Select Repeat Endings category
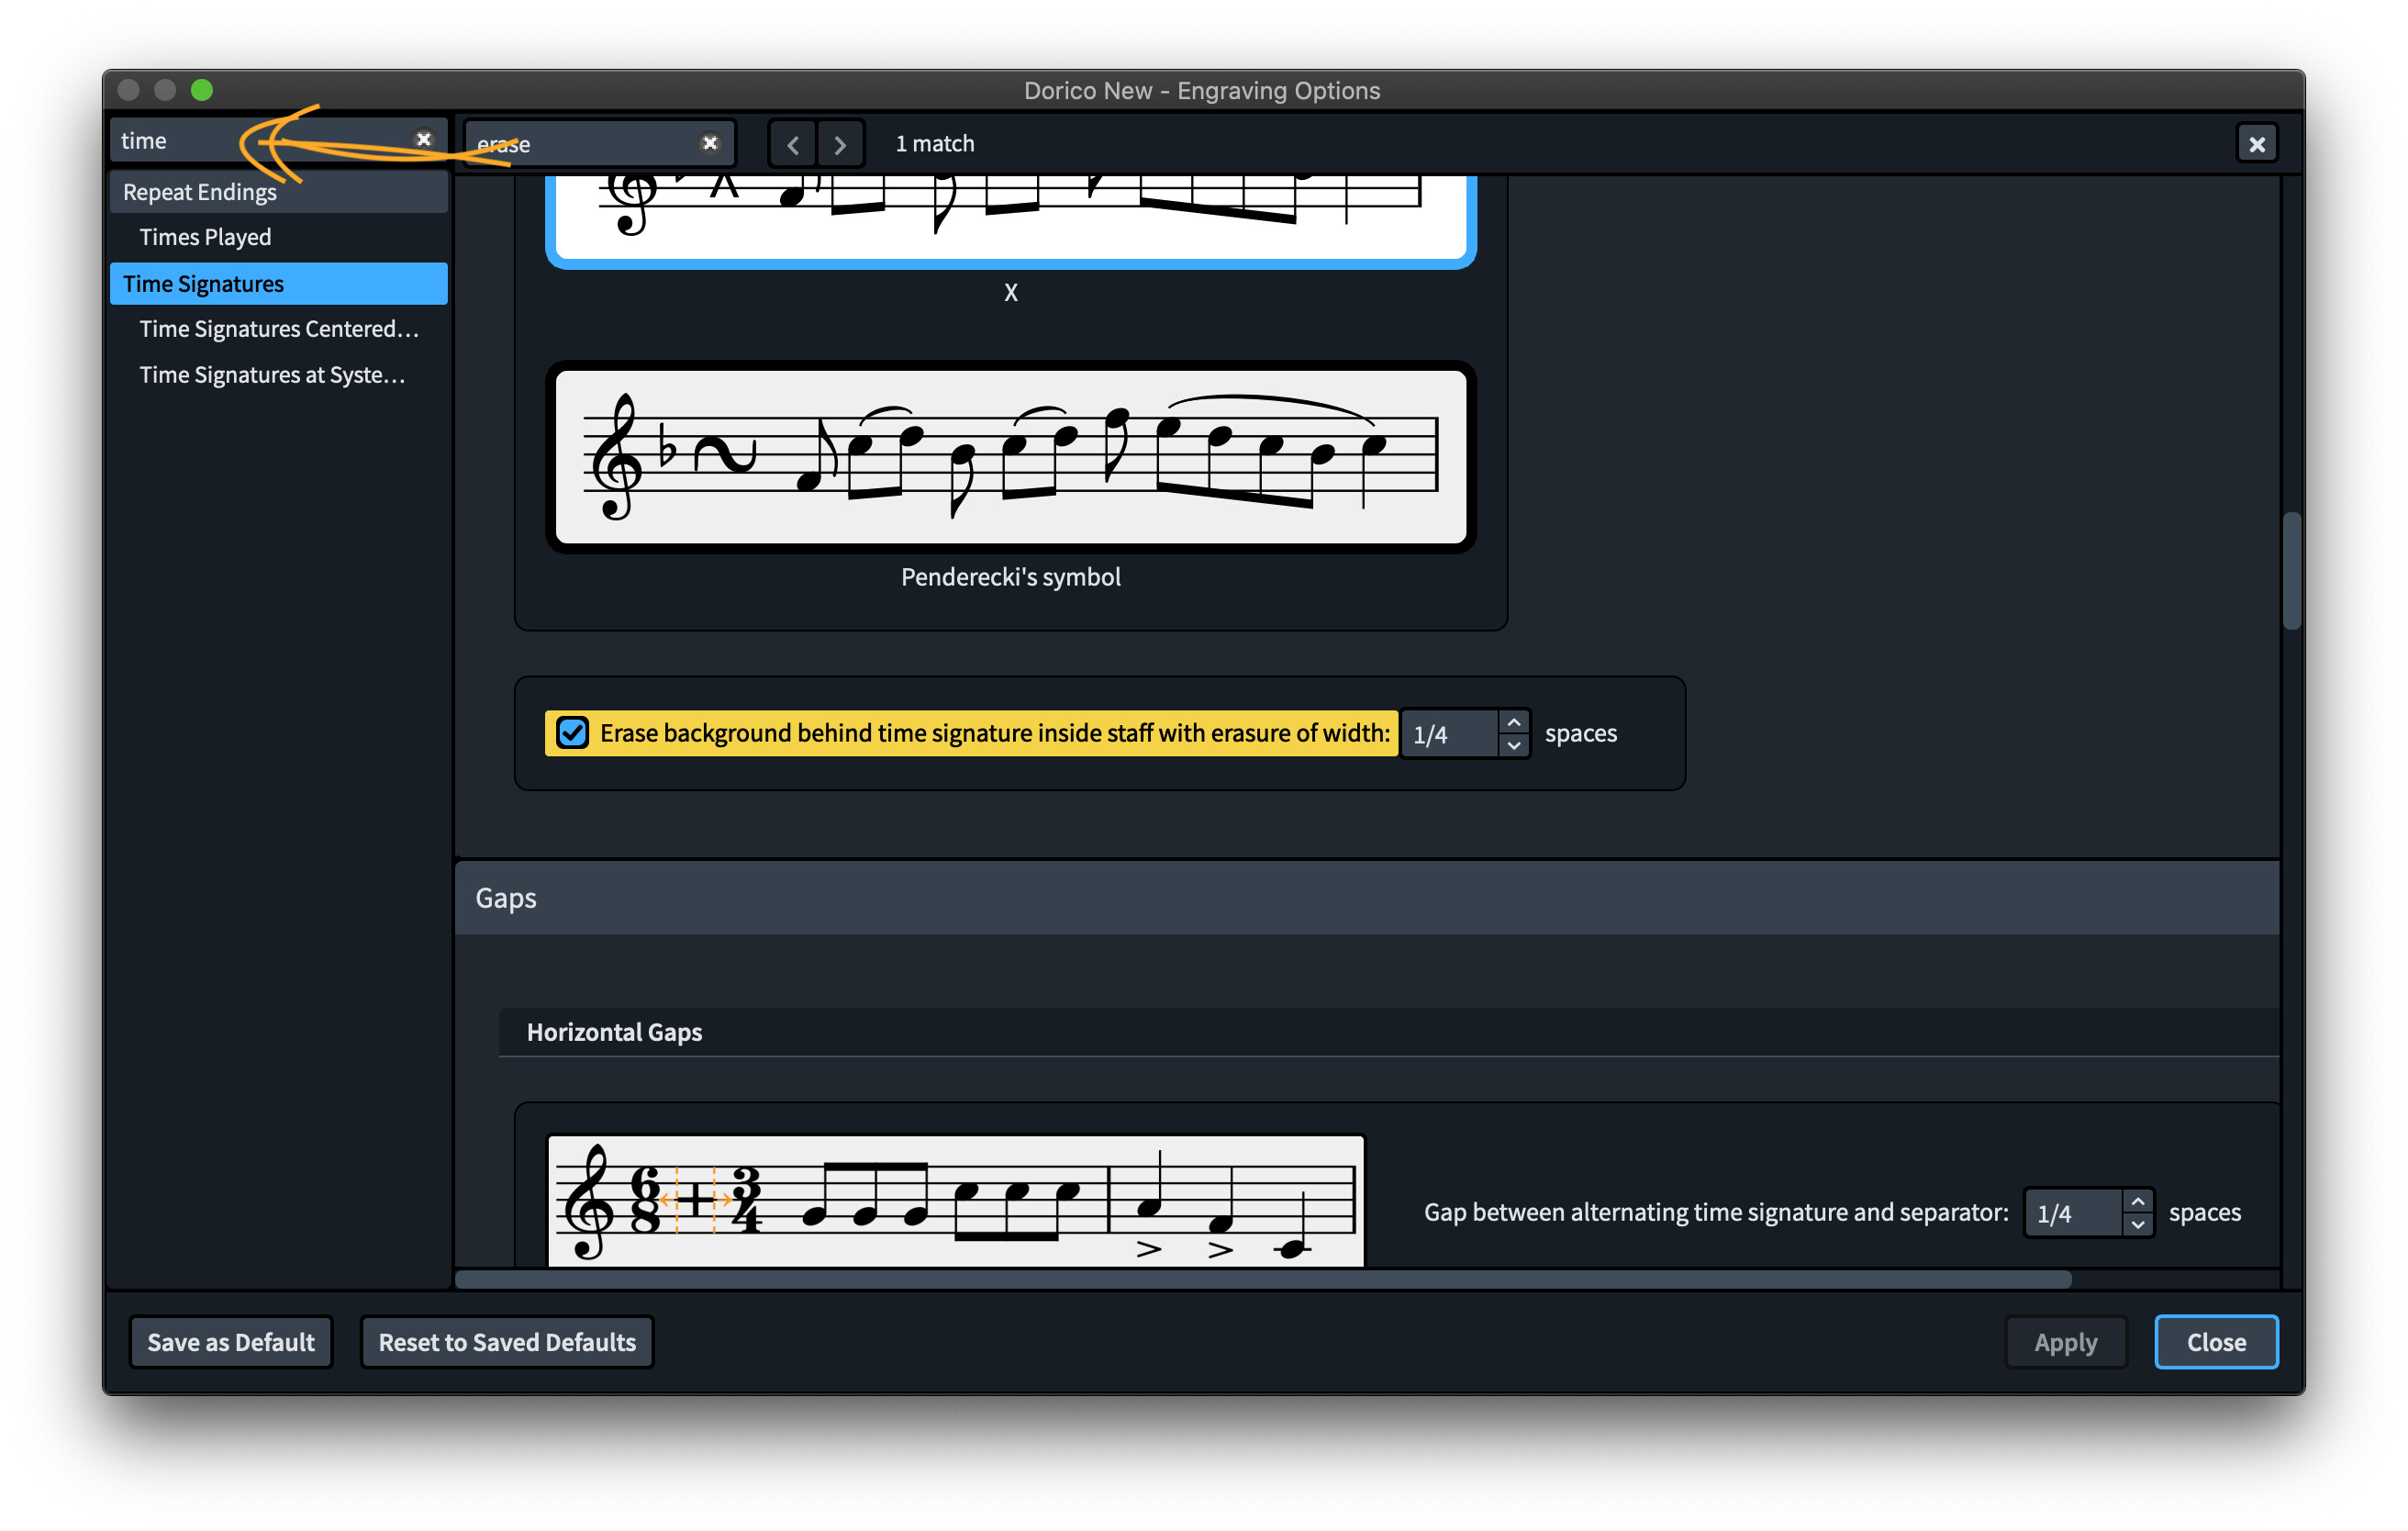2408x1531 pixels. coord(278,192)
